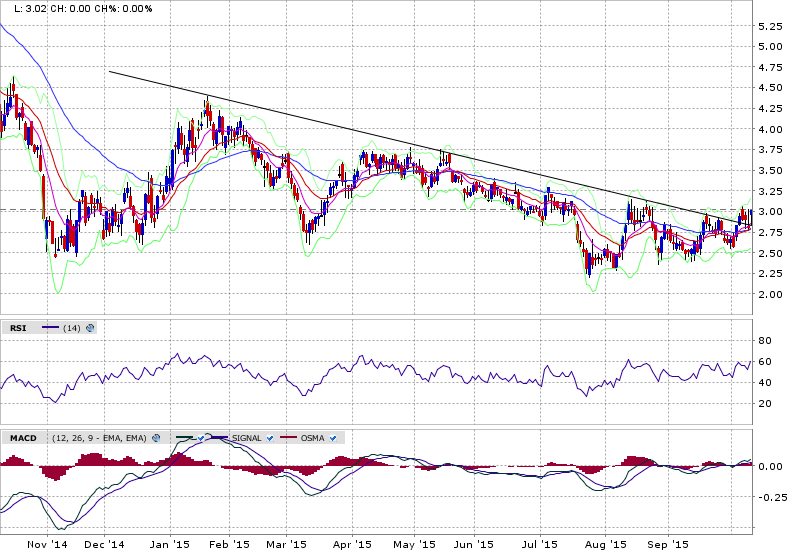Click the last price readout L: 3.02

pos(27,8)
